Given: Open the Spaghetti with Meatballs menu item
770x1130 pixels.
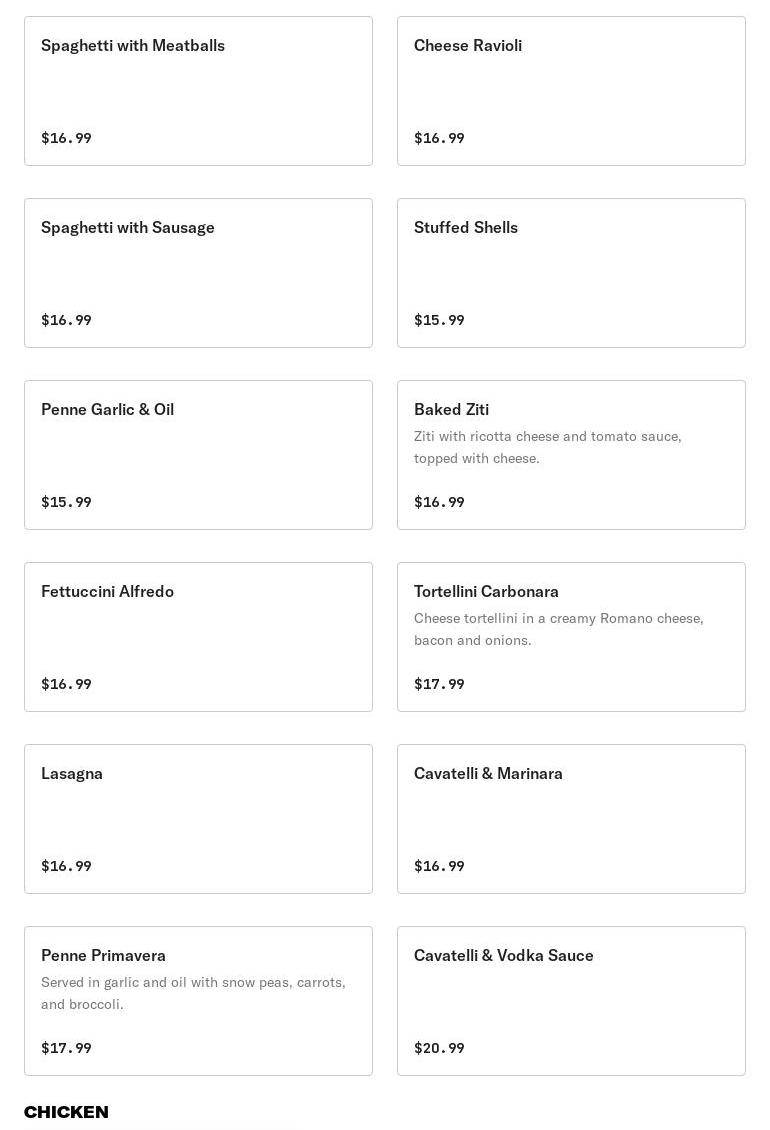Looking at the screenshot, I should (x=198, y=91).
